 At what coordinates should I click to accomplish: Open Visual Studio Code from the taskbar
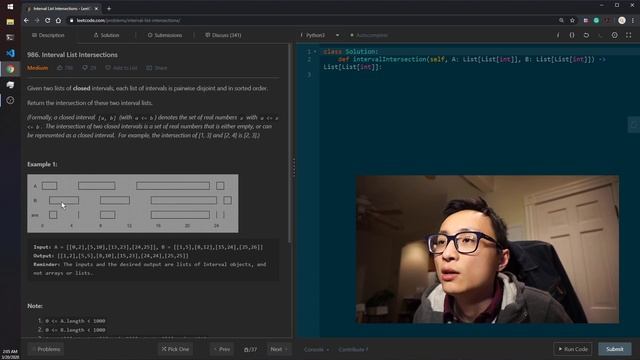(10, 53)
